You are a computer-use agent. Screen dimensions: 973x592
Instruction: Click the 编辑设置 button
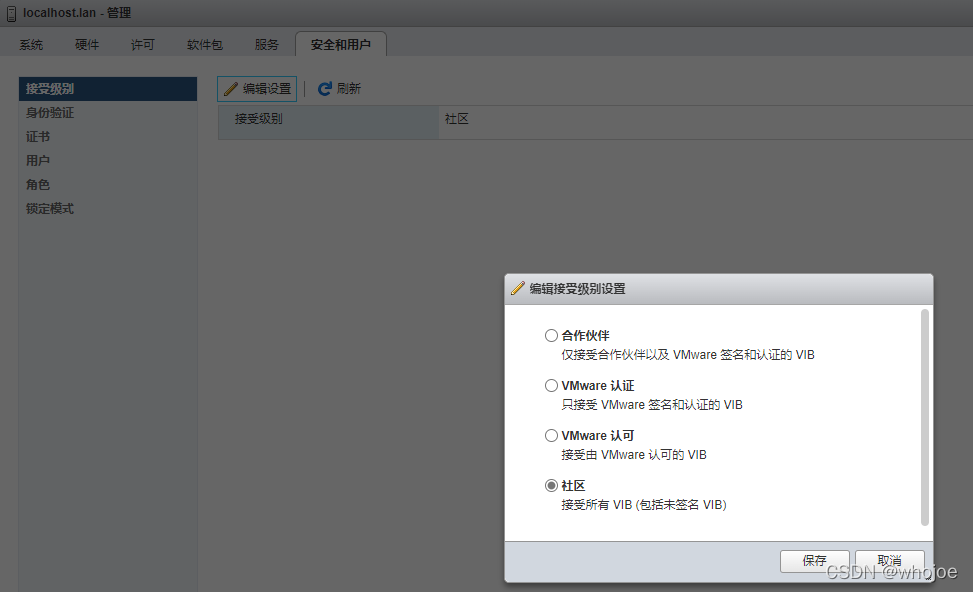257,89
